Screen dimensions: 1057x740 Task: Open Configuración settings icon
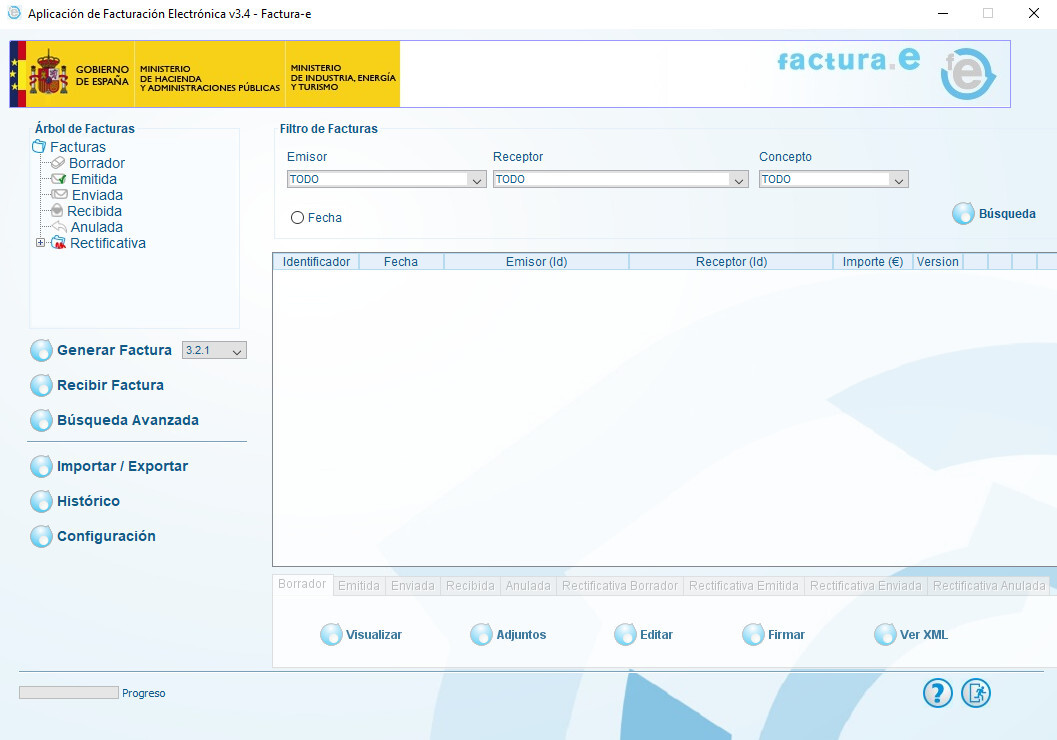[x=41, y=536]
